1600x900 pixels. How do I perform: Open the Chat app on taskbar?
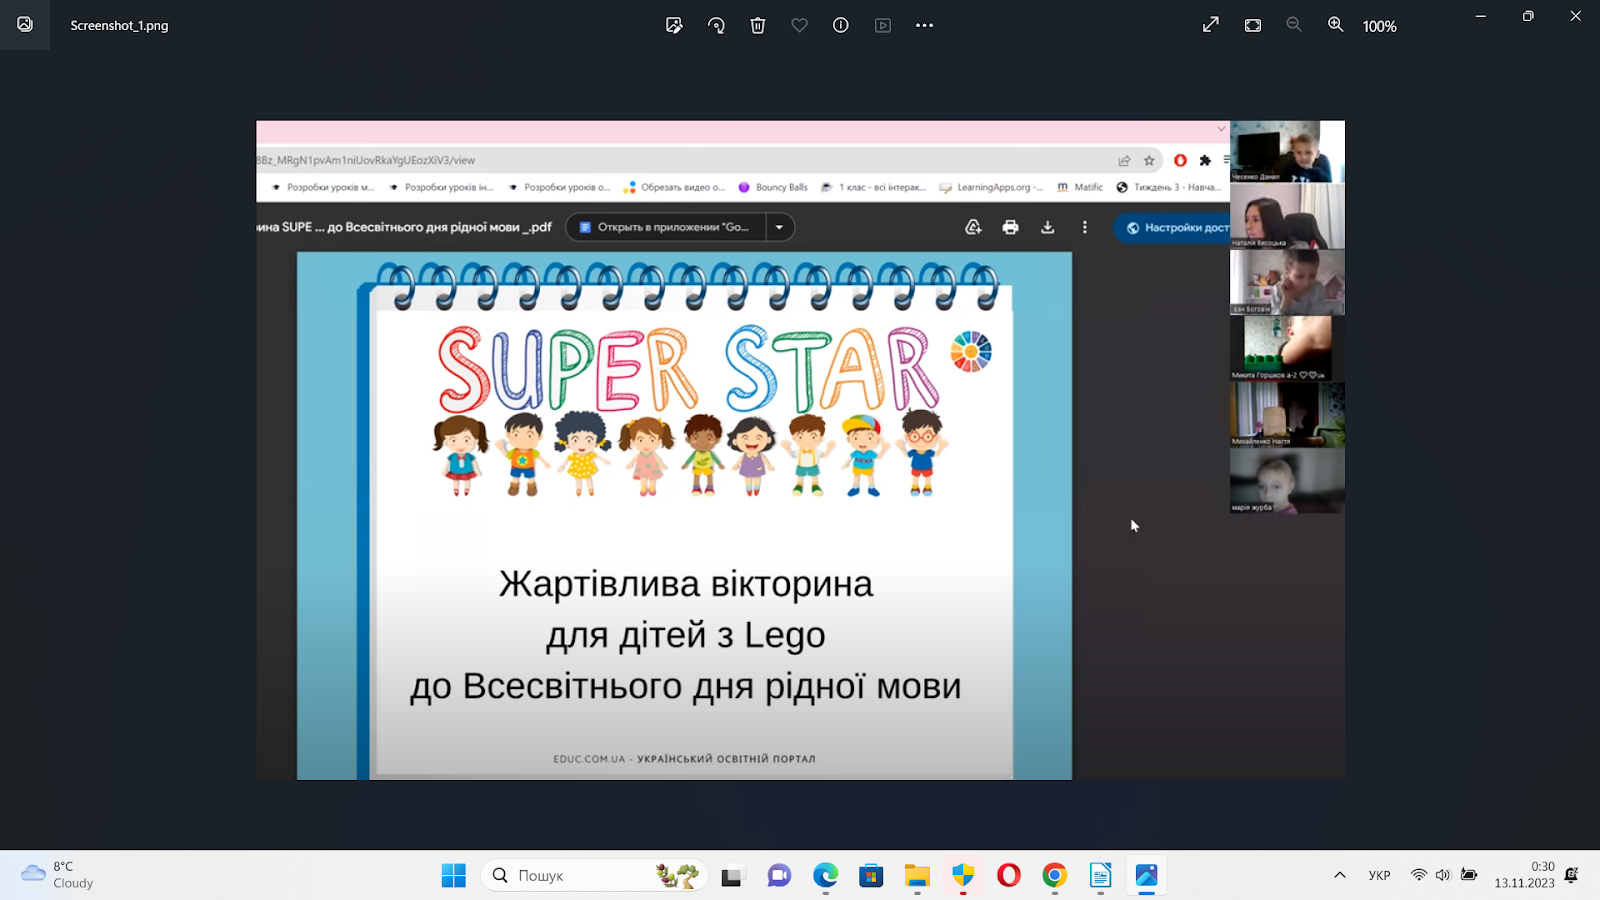click(779, 875)
